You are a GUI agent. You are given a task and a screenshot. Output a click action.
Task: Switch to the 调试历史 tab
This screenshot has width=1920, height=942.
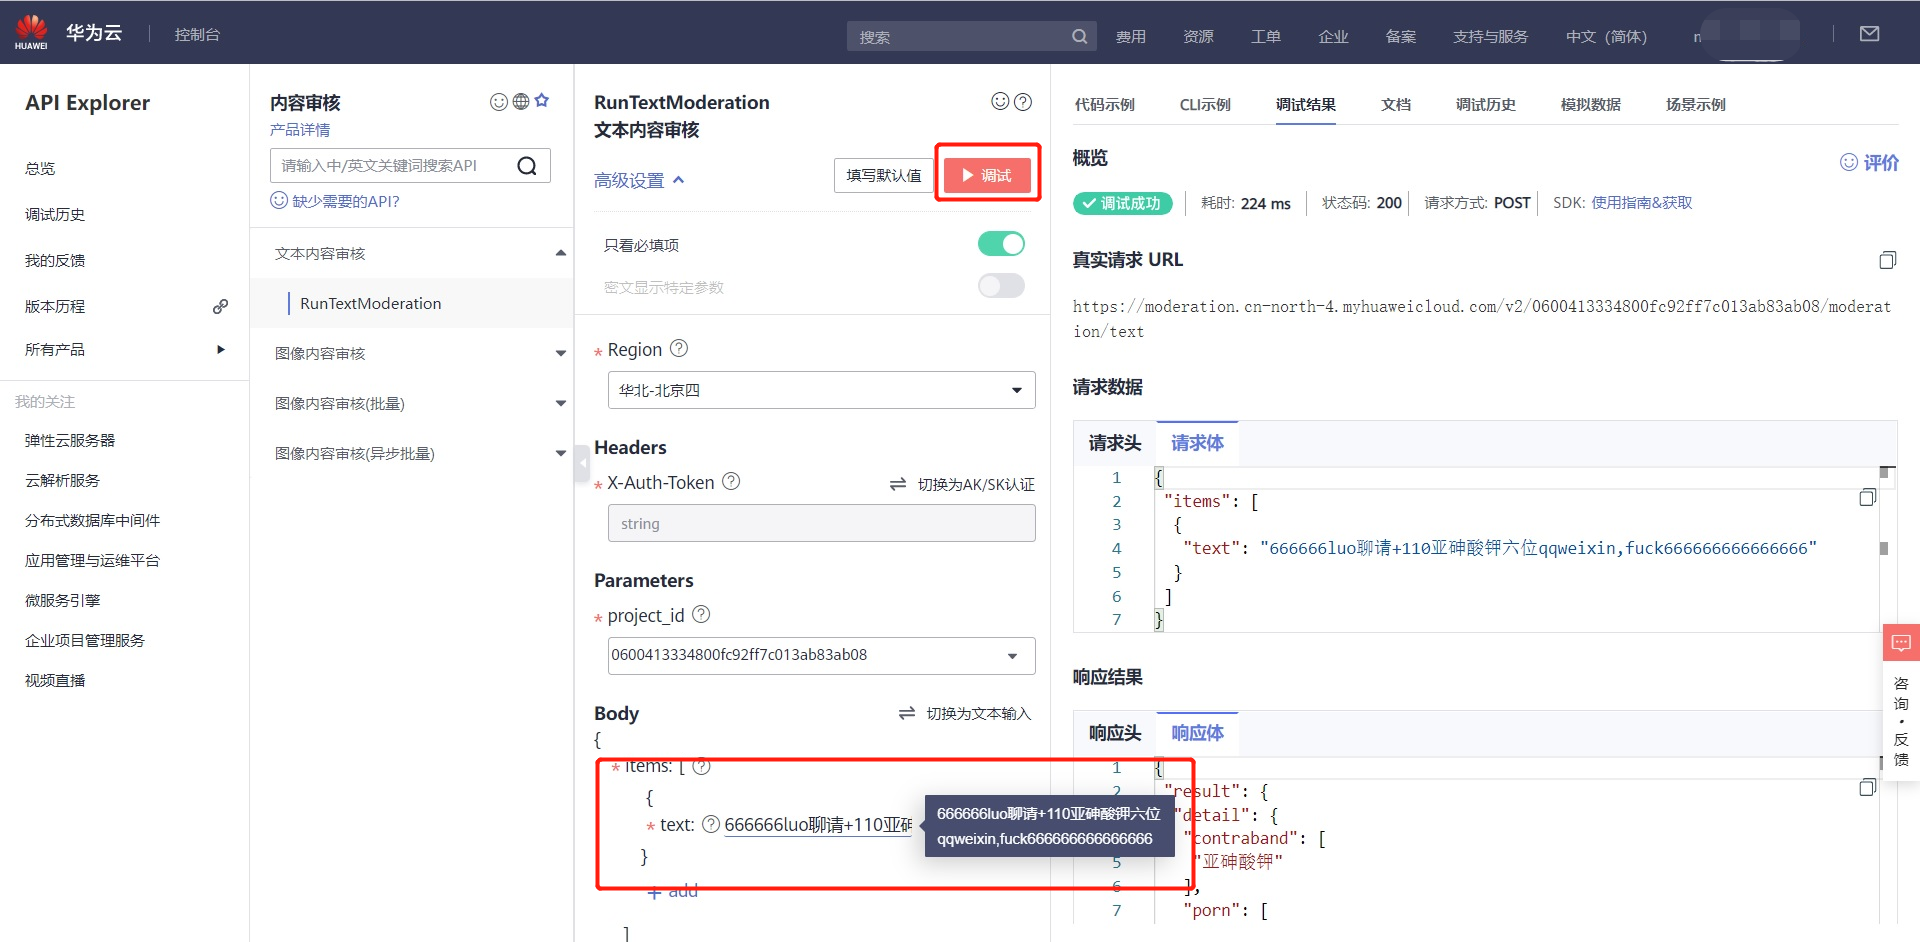1485,105
